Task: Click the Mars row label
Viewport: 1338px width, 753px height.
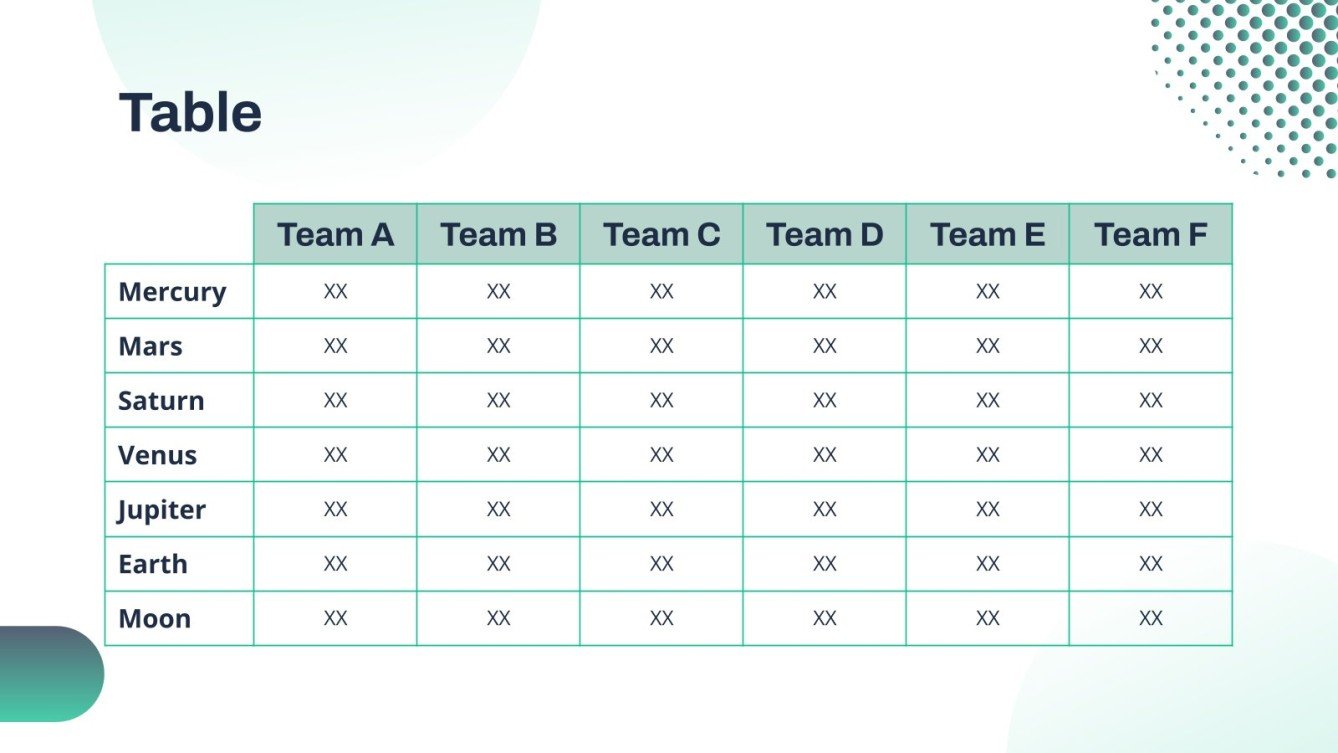Action: 150,347
